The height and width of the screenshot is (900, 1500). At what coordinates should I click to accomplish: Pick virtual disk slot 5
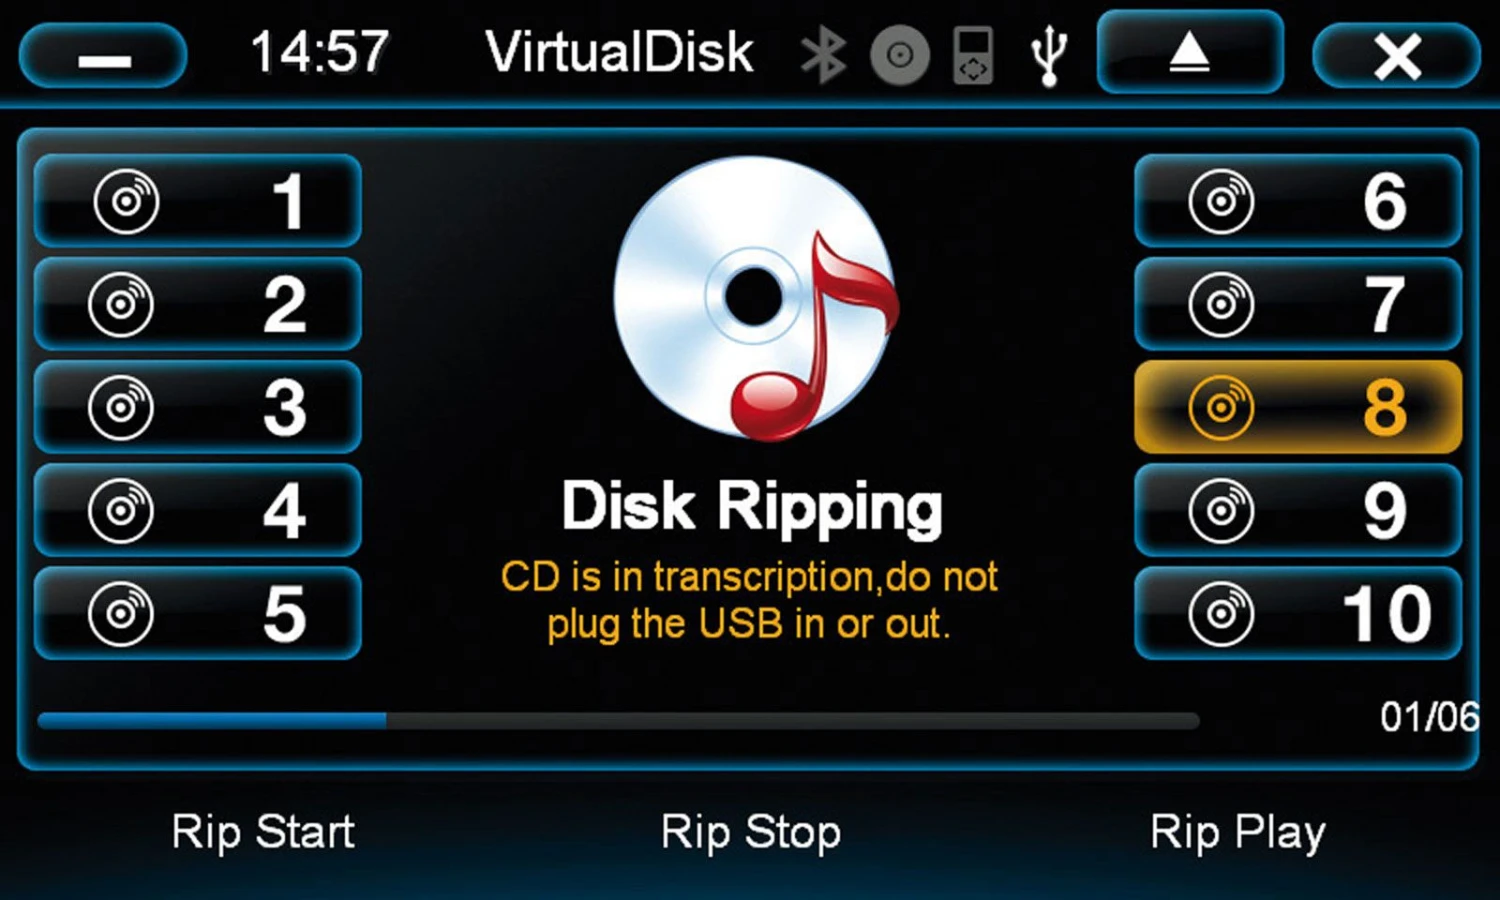click(x=198, y=614)
